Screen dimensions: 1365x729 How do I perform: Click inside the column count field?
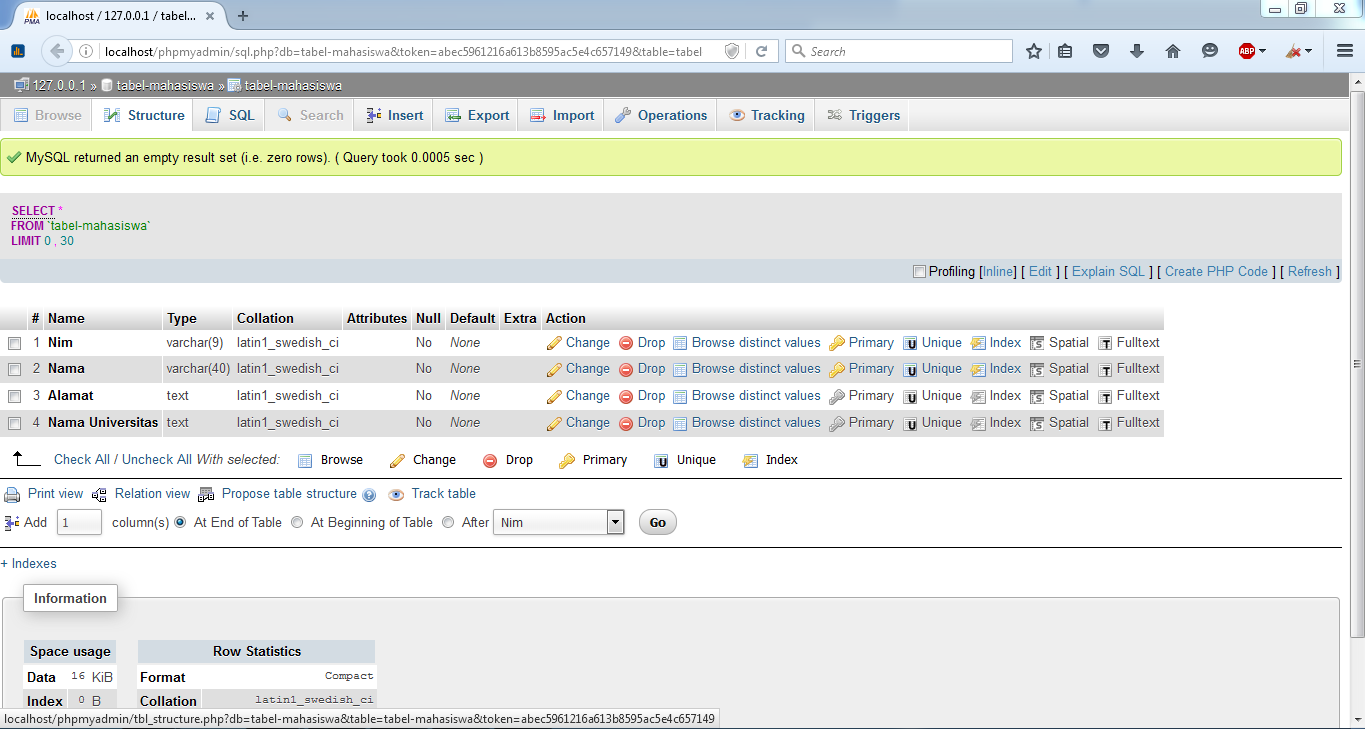79,522
